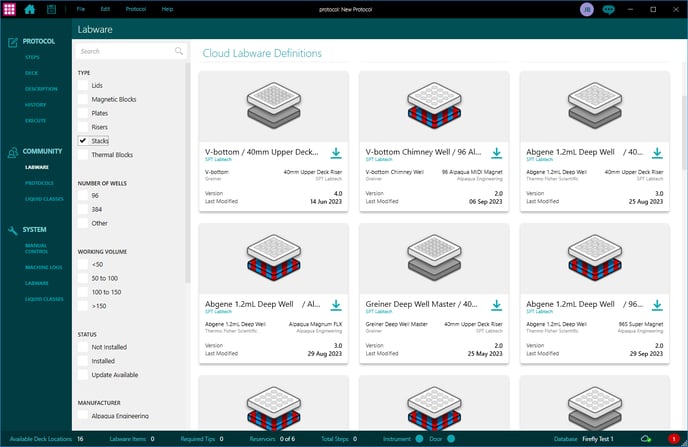Open the V-bottom / 40mm Upper Deck thumbnail
Viewport: 688px width, 447px height.
(274, 106)
